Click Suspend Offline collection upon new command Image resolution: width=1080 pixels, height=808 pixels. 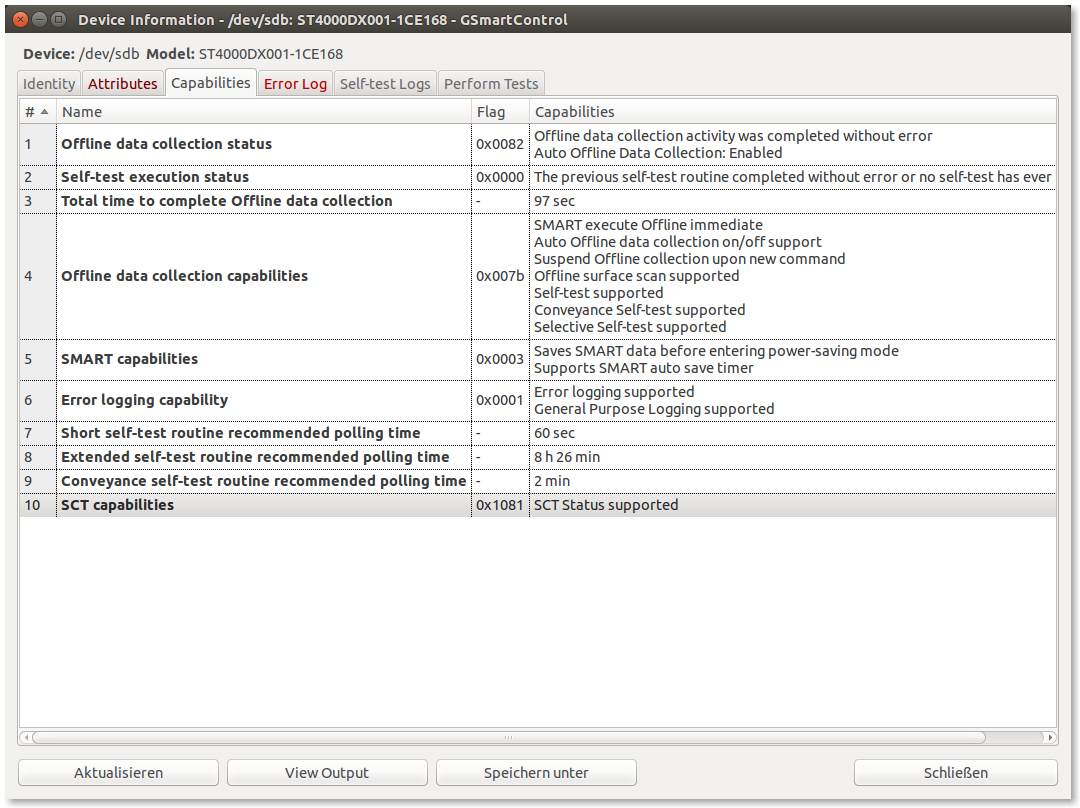689,259
